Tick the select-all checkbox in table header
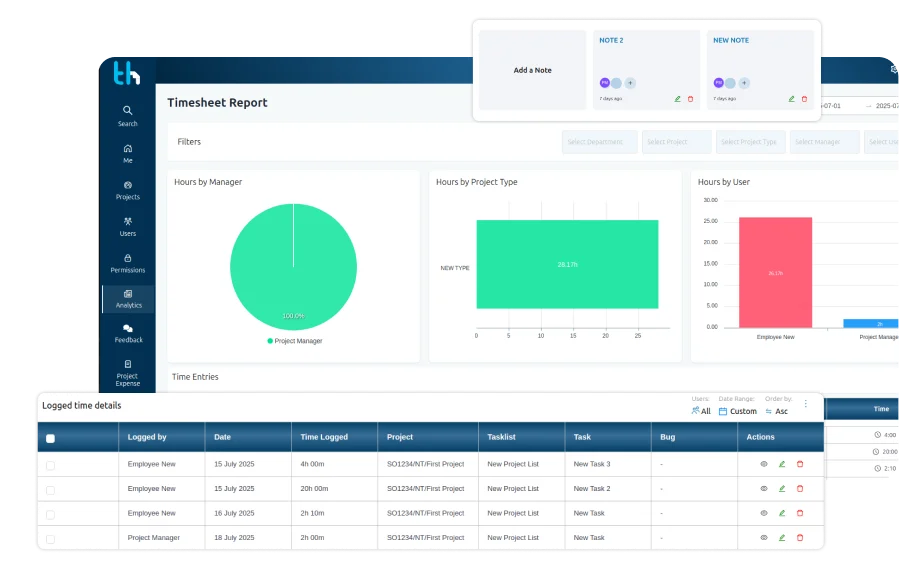The height and width of the screenshot is (565, 918). pyautogui.click(x=50, y=439)
